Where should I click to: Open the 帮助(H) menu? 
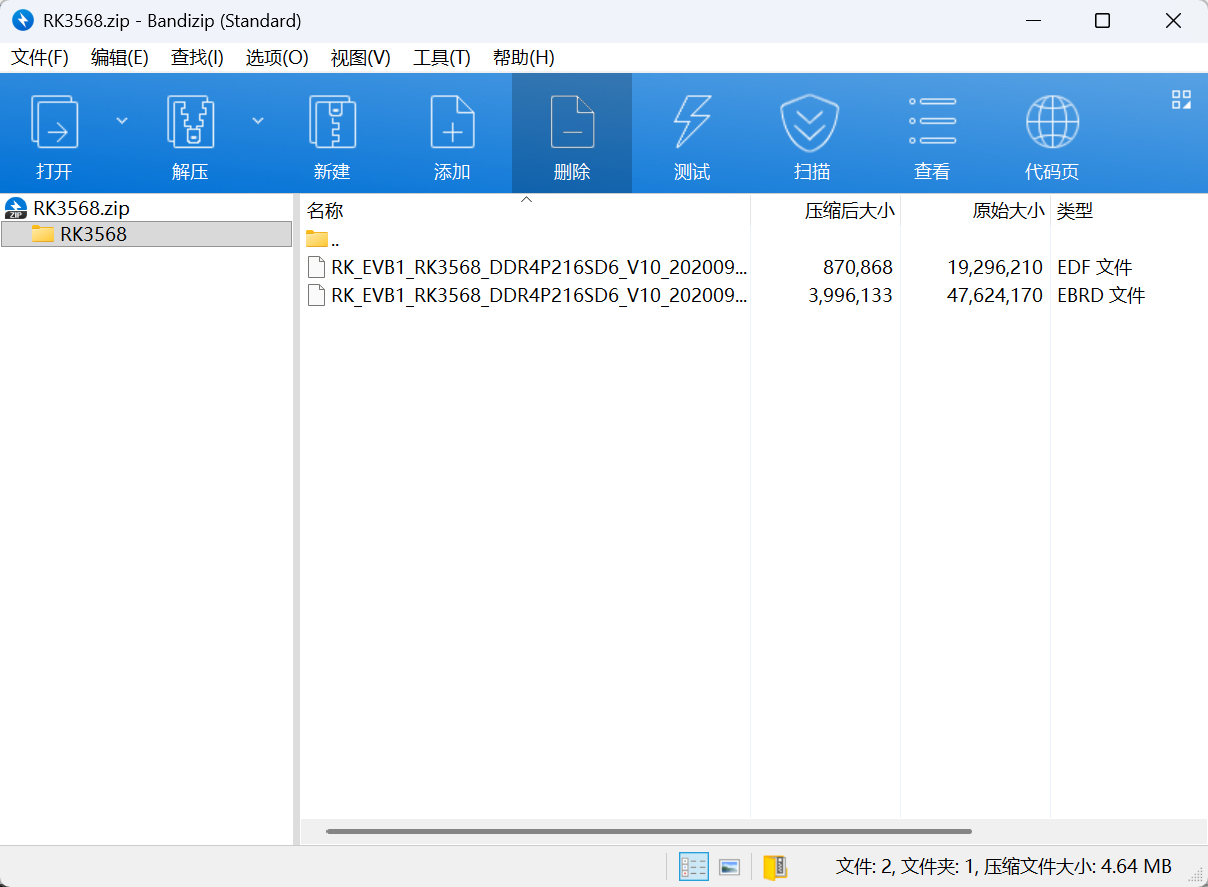524,58
